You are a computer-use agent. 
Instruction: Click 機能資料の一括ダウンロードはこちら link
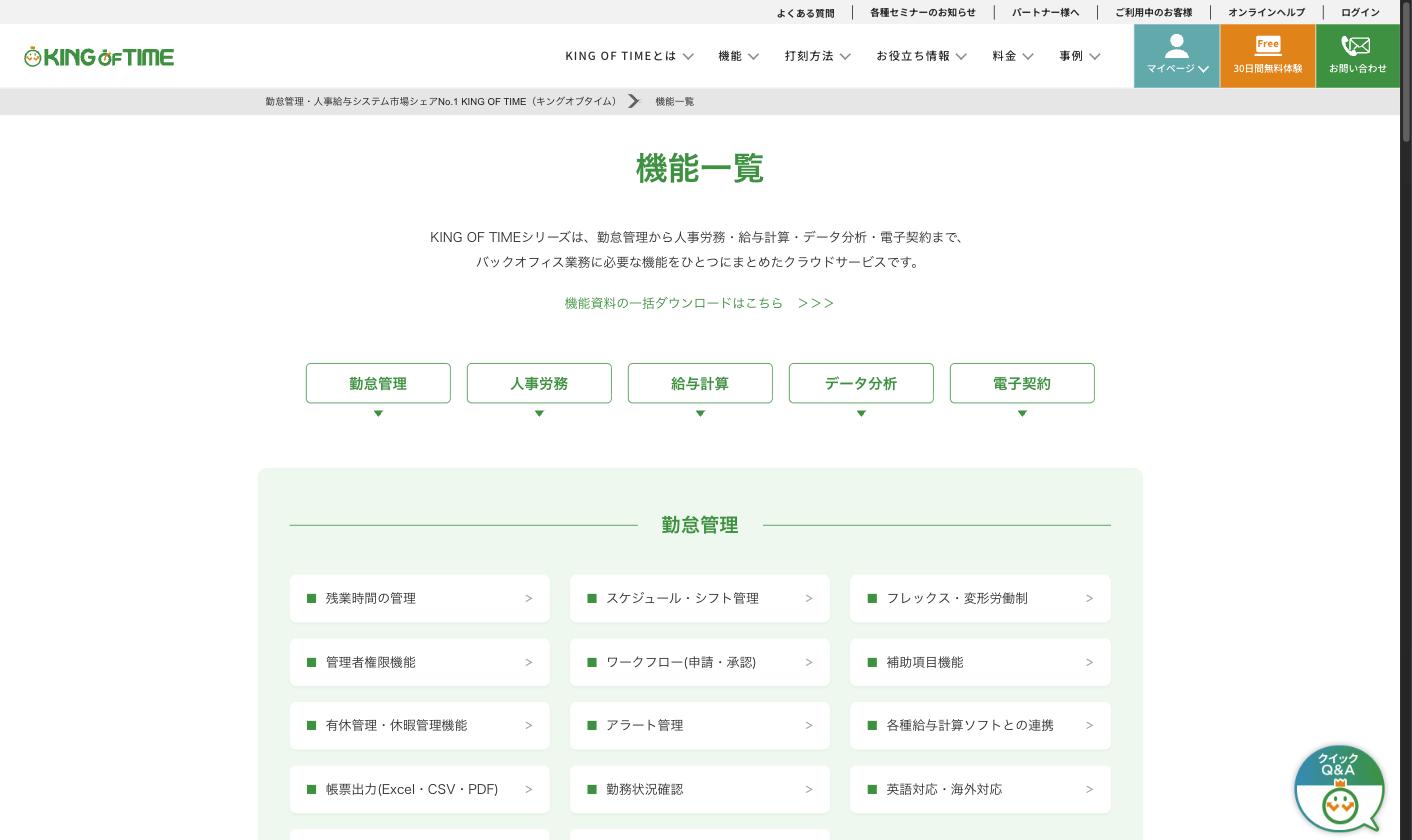(x=699, y=303)
